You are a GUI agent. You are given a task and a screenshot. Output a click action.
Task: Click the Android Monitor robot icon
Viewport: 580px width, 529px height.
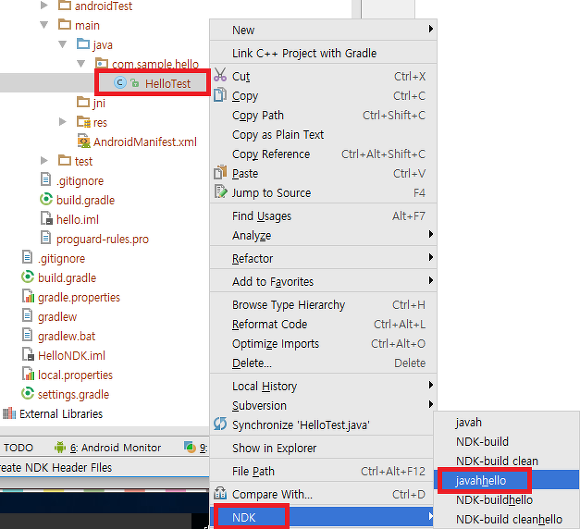(x=60, y=447)
